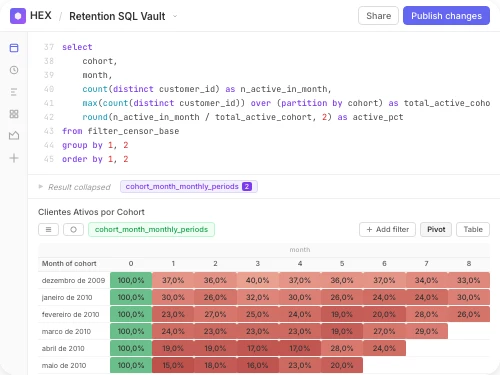Click the fevereiro de 2010 row label

coord(70,314)
